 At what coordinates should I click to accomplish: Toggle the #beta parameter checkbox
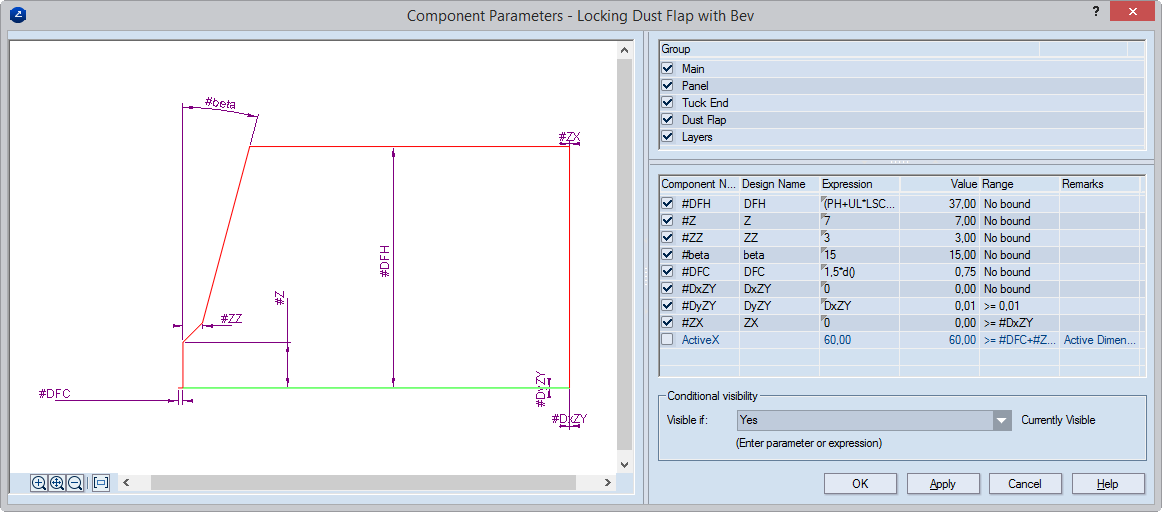click(x=668, y=255)
